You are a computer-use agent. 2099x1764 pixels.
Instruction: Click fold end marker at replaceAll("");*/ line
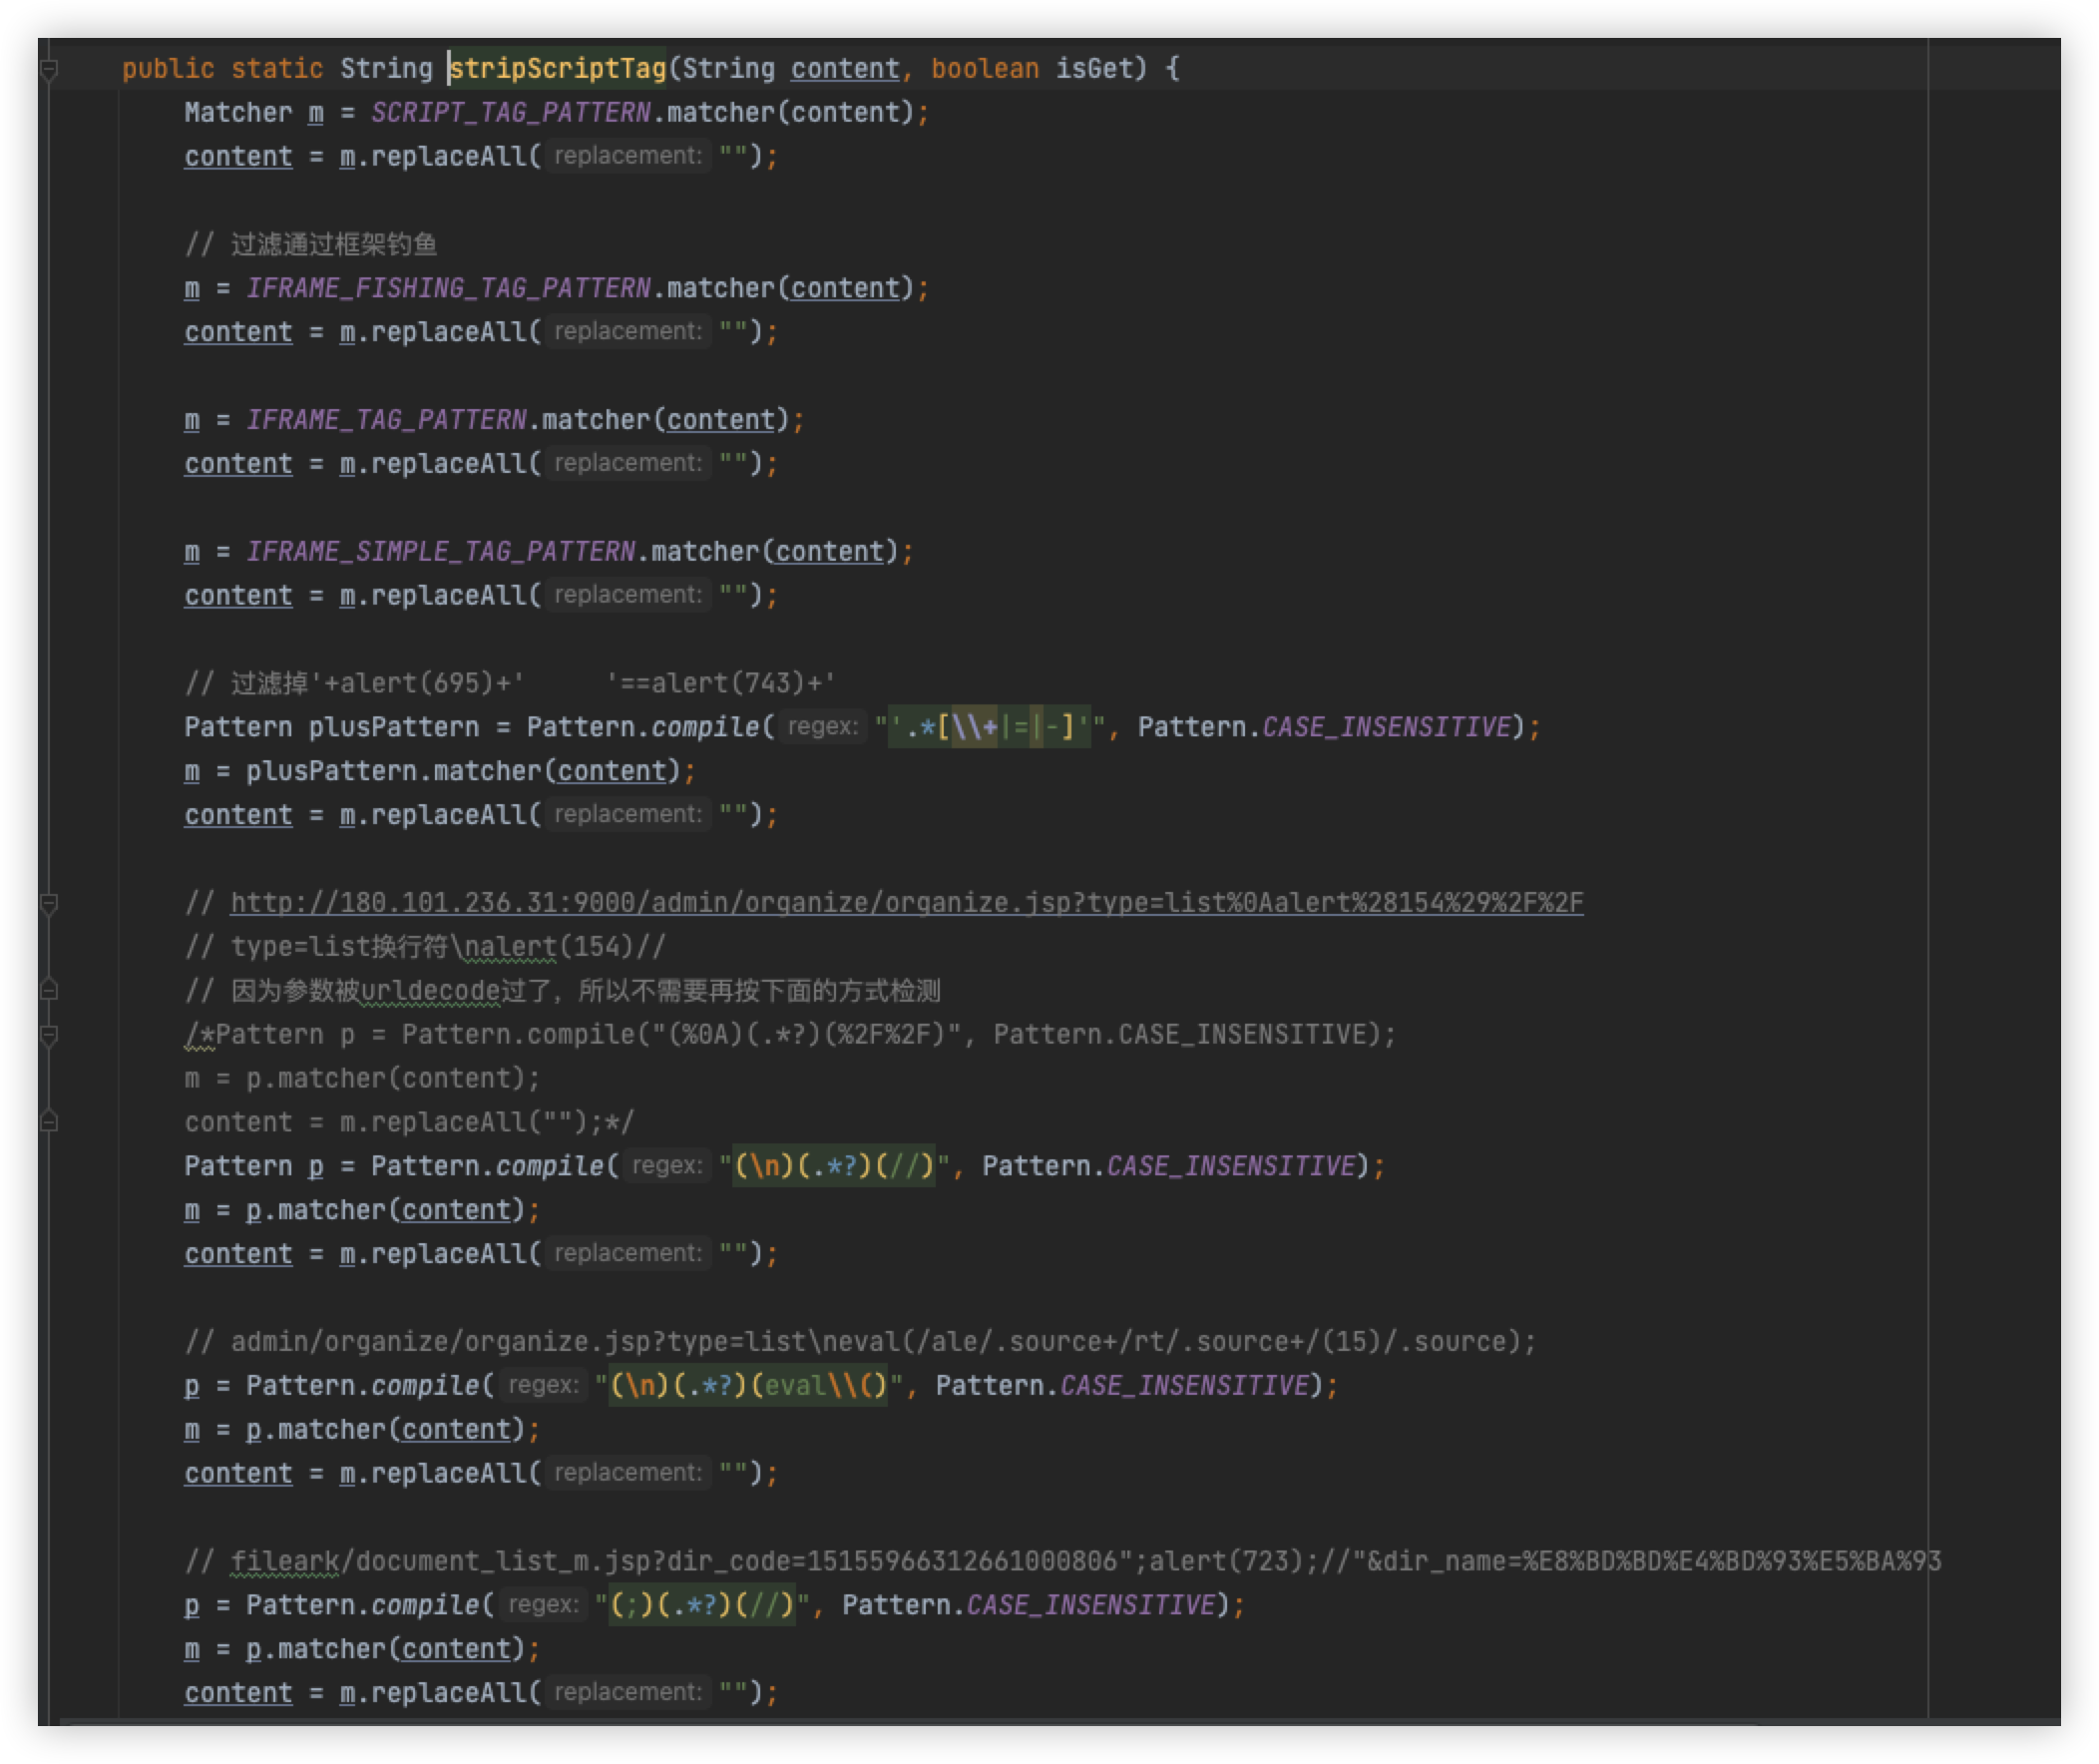[49, 1122]
